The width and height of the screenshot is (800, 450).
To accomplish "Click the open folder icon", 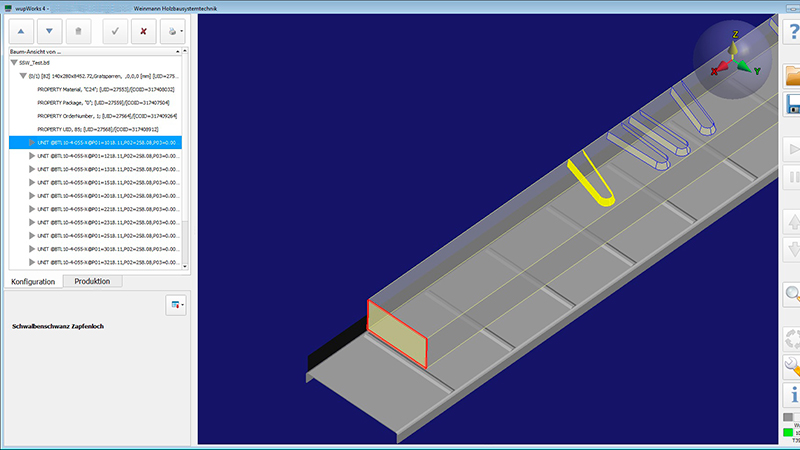I will (793, 76).
